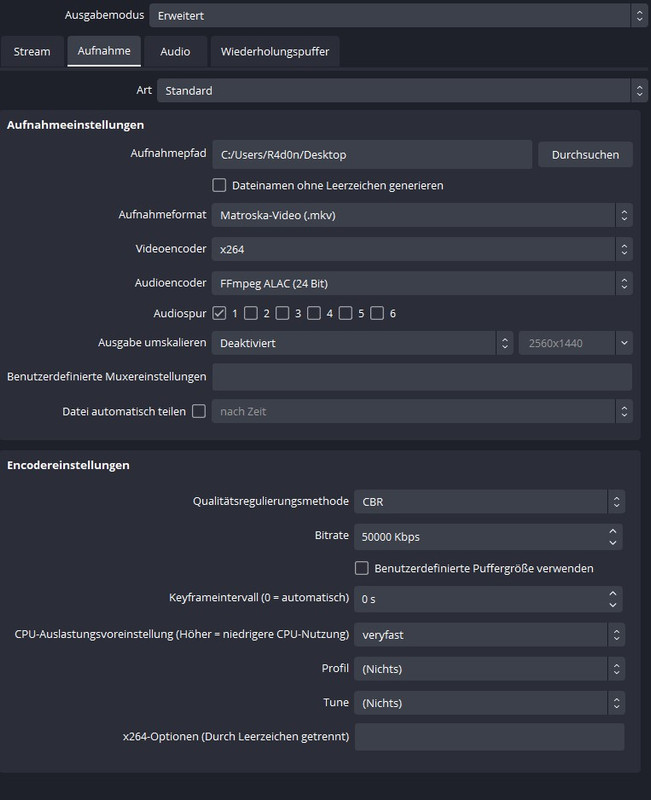The height and width of the screenshot is (800, 651).
Task: Increase the Keyframeintervall value arrow
Action: tap(613, 593)
